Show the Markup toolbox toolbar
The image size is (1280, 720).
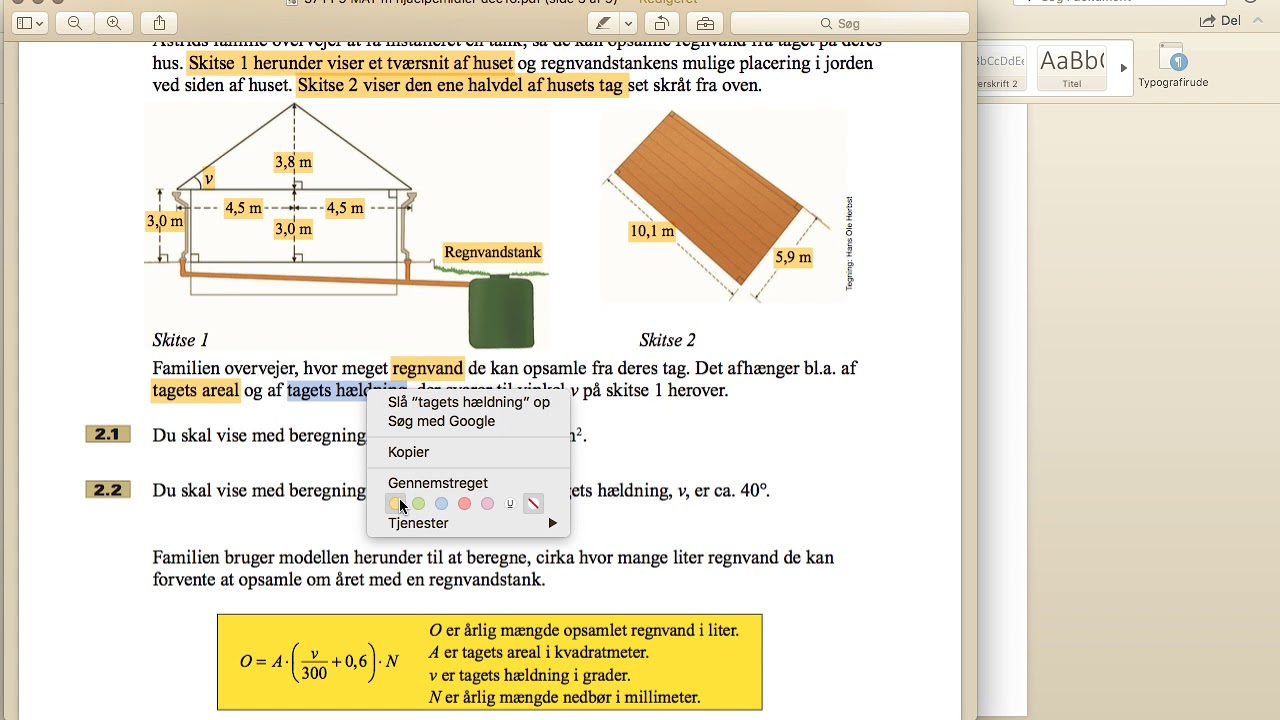pyautogui.click(x=705, y=23)
